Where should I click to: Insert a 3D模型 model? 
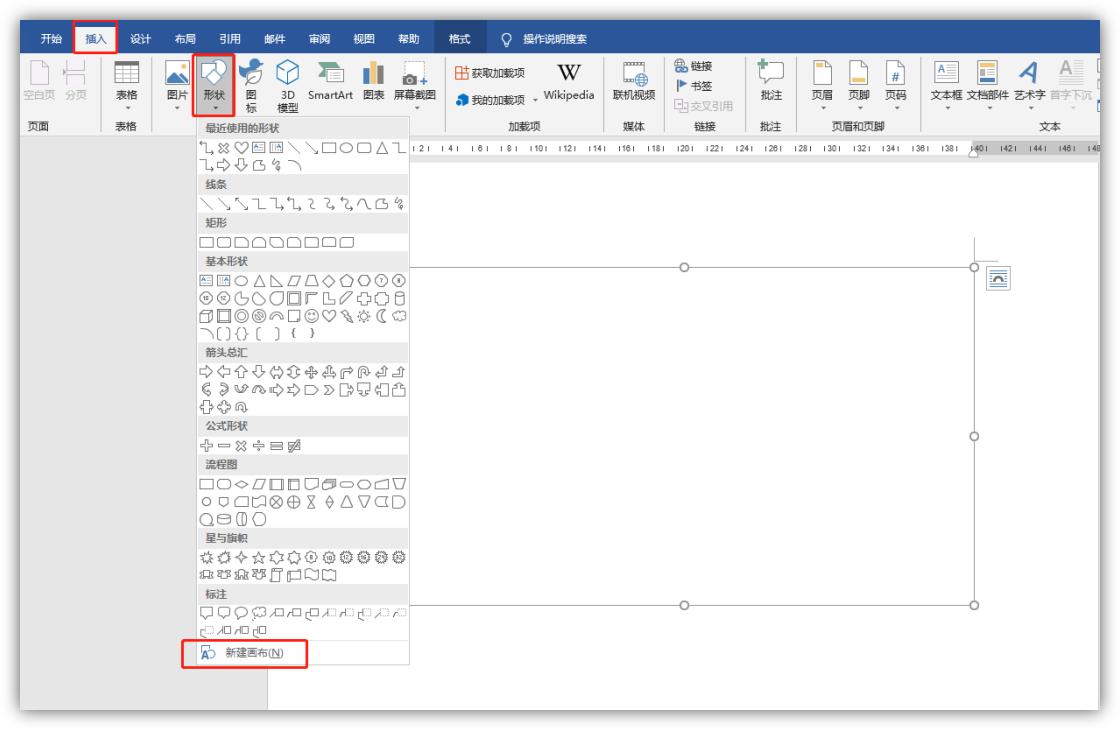[286, 78]
